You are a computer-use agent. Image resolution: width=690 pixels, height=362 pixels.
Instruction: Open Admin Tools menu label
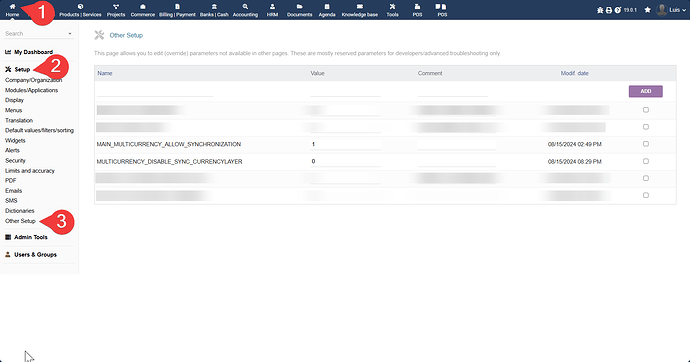click(31, 237)
